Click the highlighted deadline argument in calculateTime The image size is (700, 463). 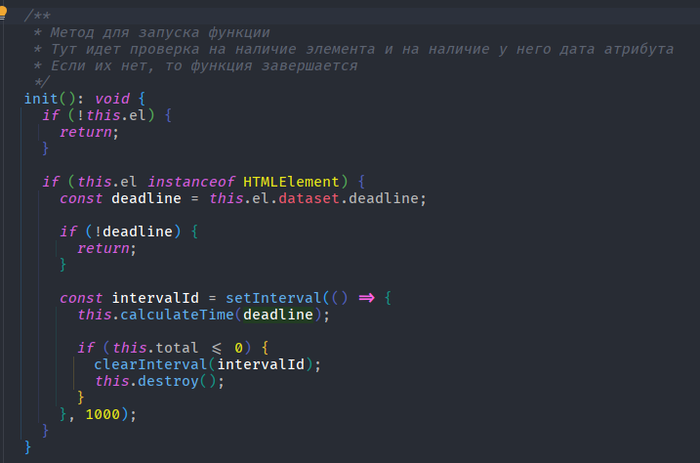coord(280,315)
